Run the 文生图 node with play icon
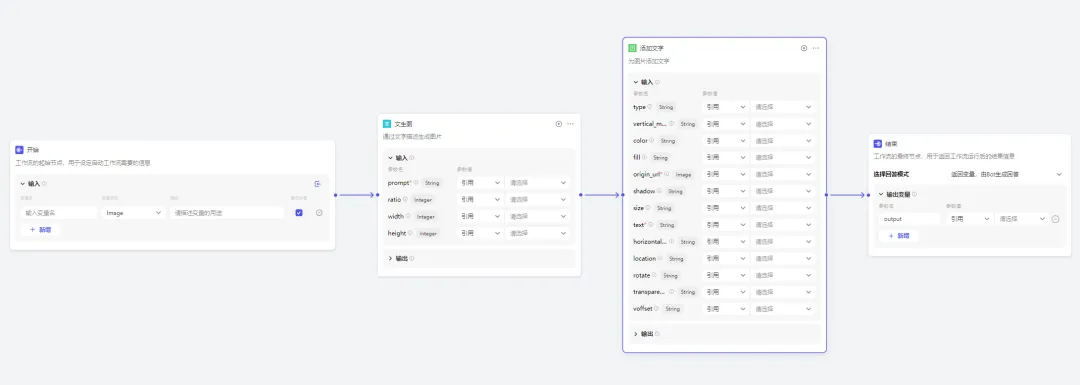The height and width of the screenshot is (385, 1080). 559,124
